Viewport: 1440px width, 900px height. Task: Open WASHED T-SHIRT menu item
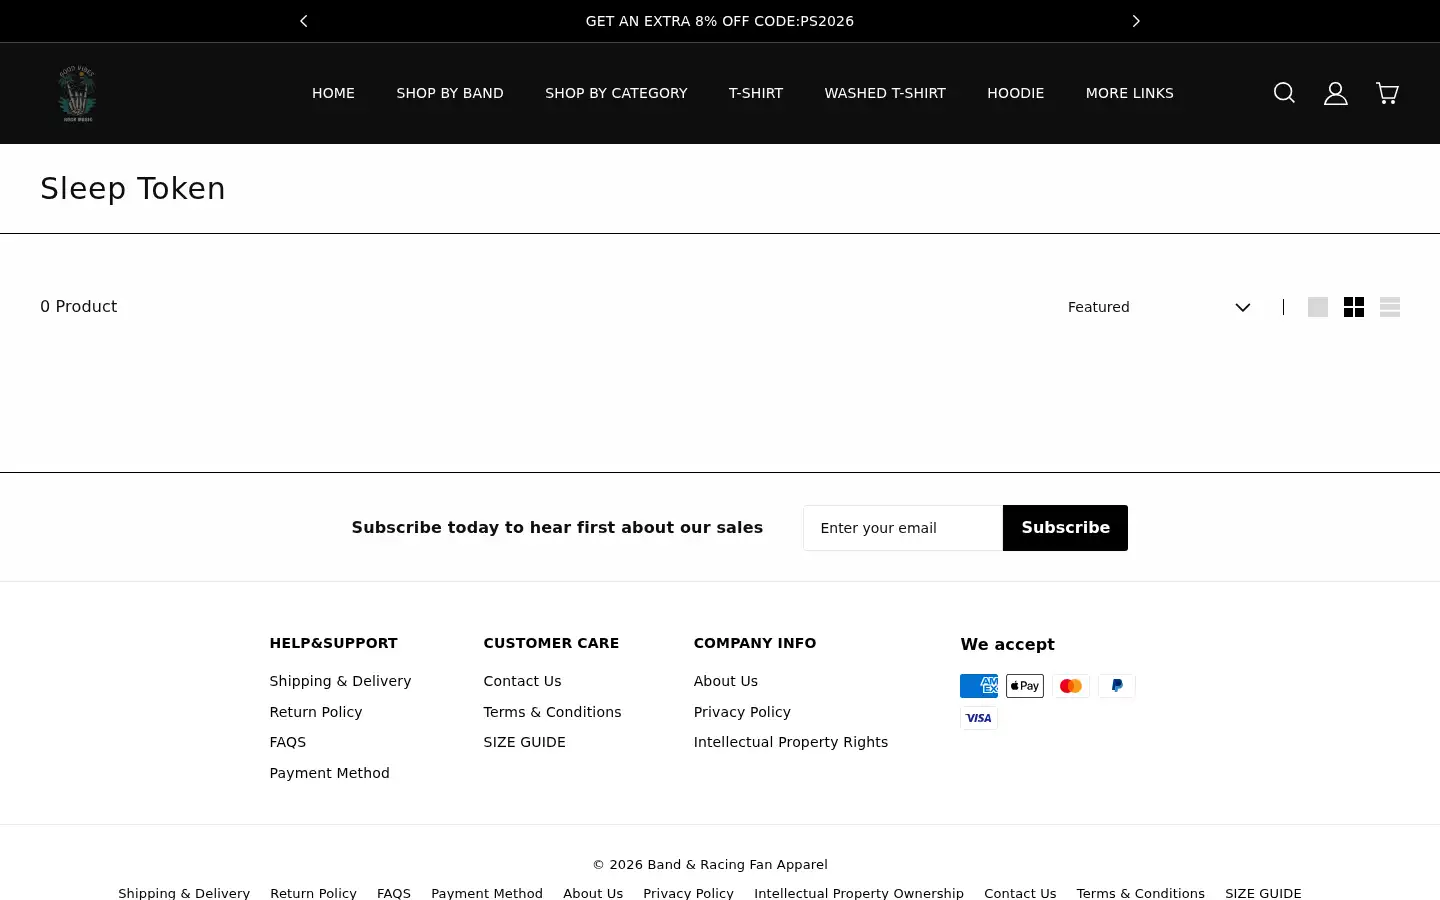(885, 93)
